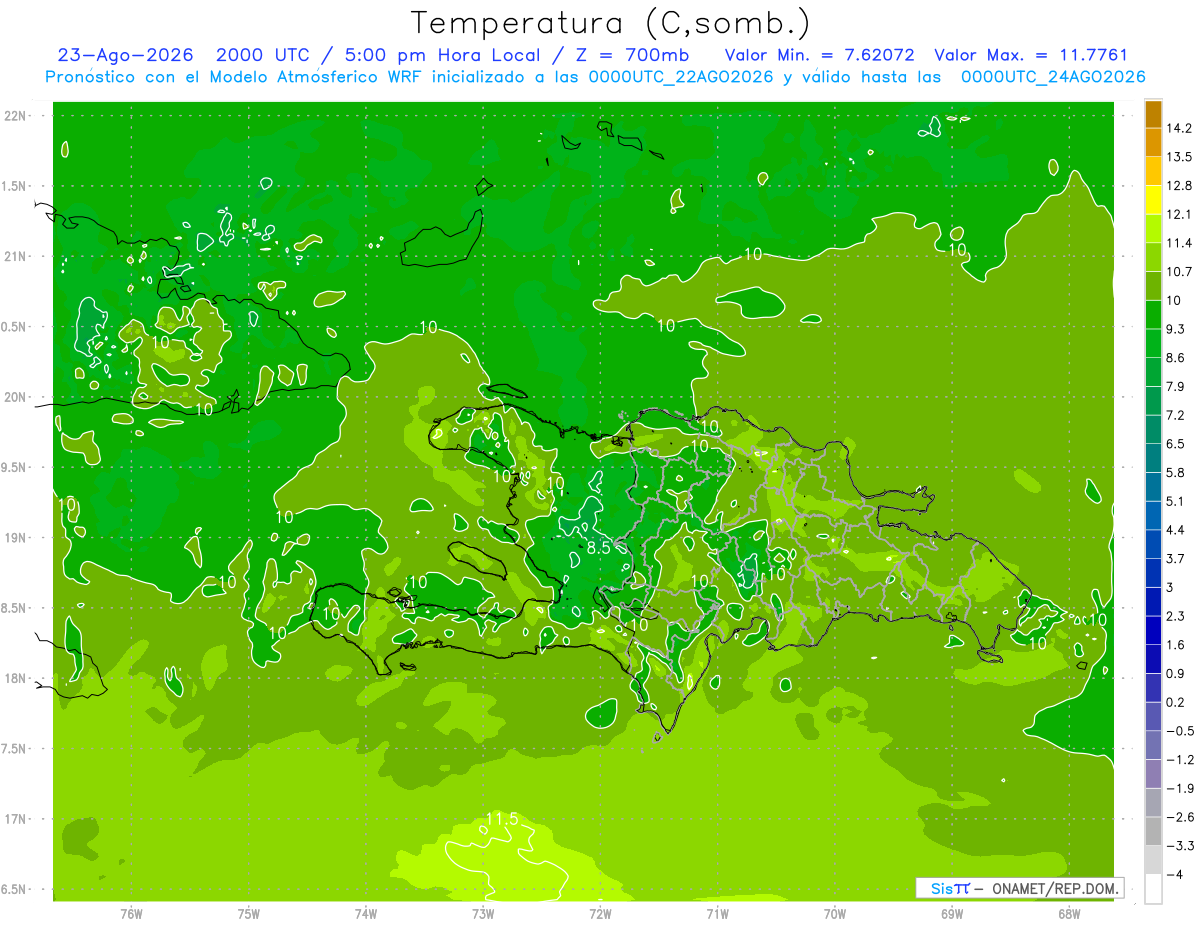Click the '11.4' colorbar value

click(x=1180, y=243)
